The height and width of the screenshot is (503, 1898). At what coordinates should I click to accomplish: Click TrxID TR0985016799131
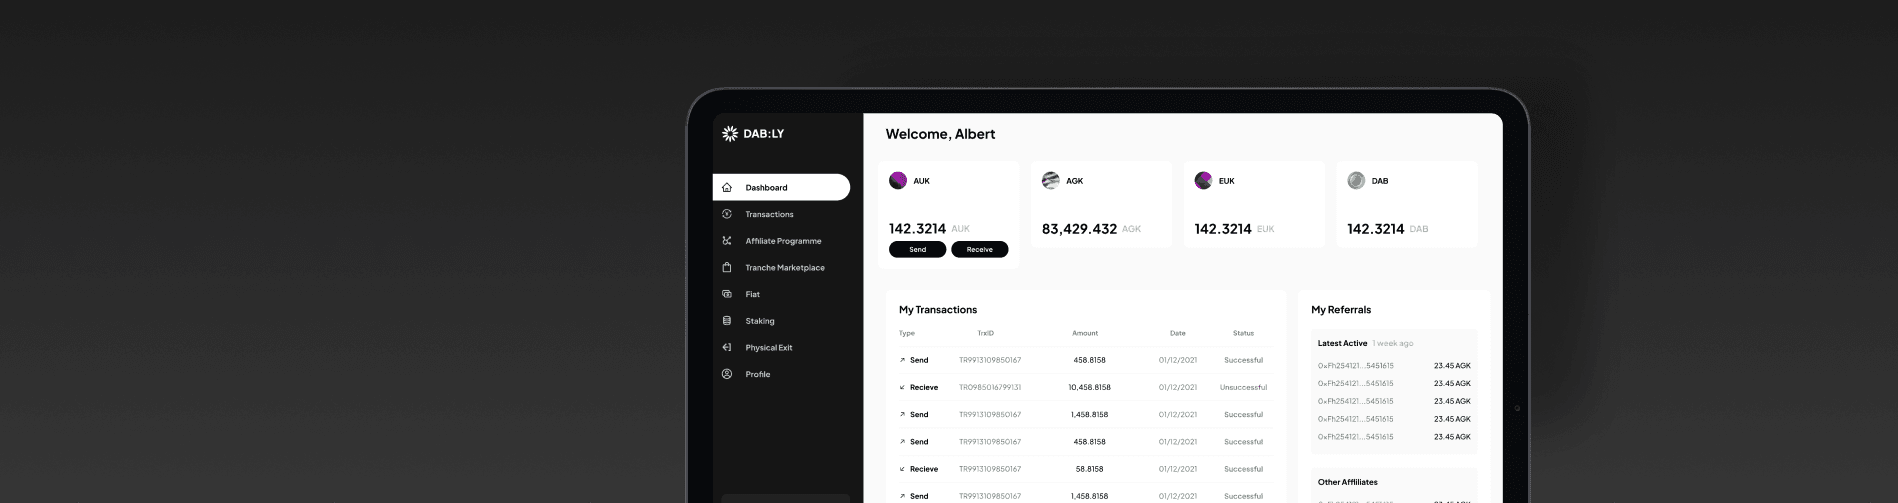(x=990, y=387)
